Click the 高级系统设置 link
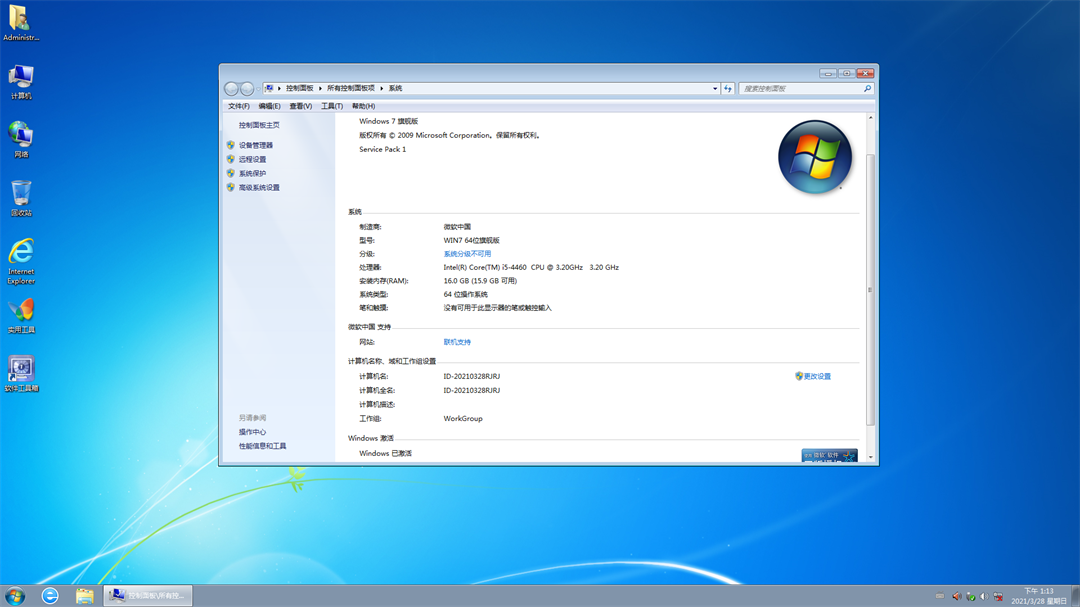1080x607 pixels. tap(259, 187)
